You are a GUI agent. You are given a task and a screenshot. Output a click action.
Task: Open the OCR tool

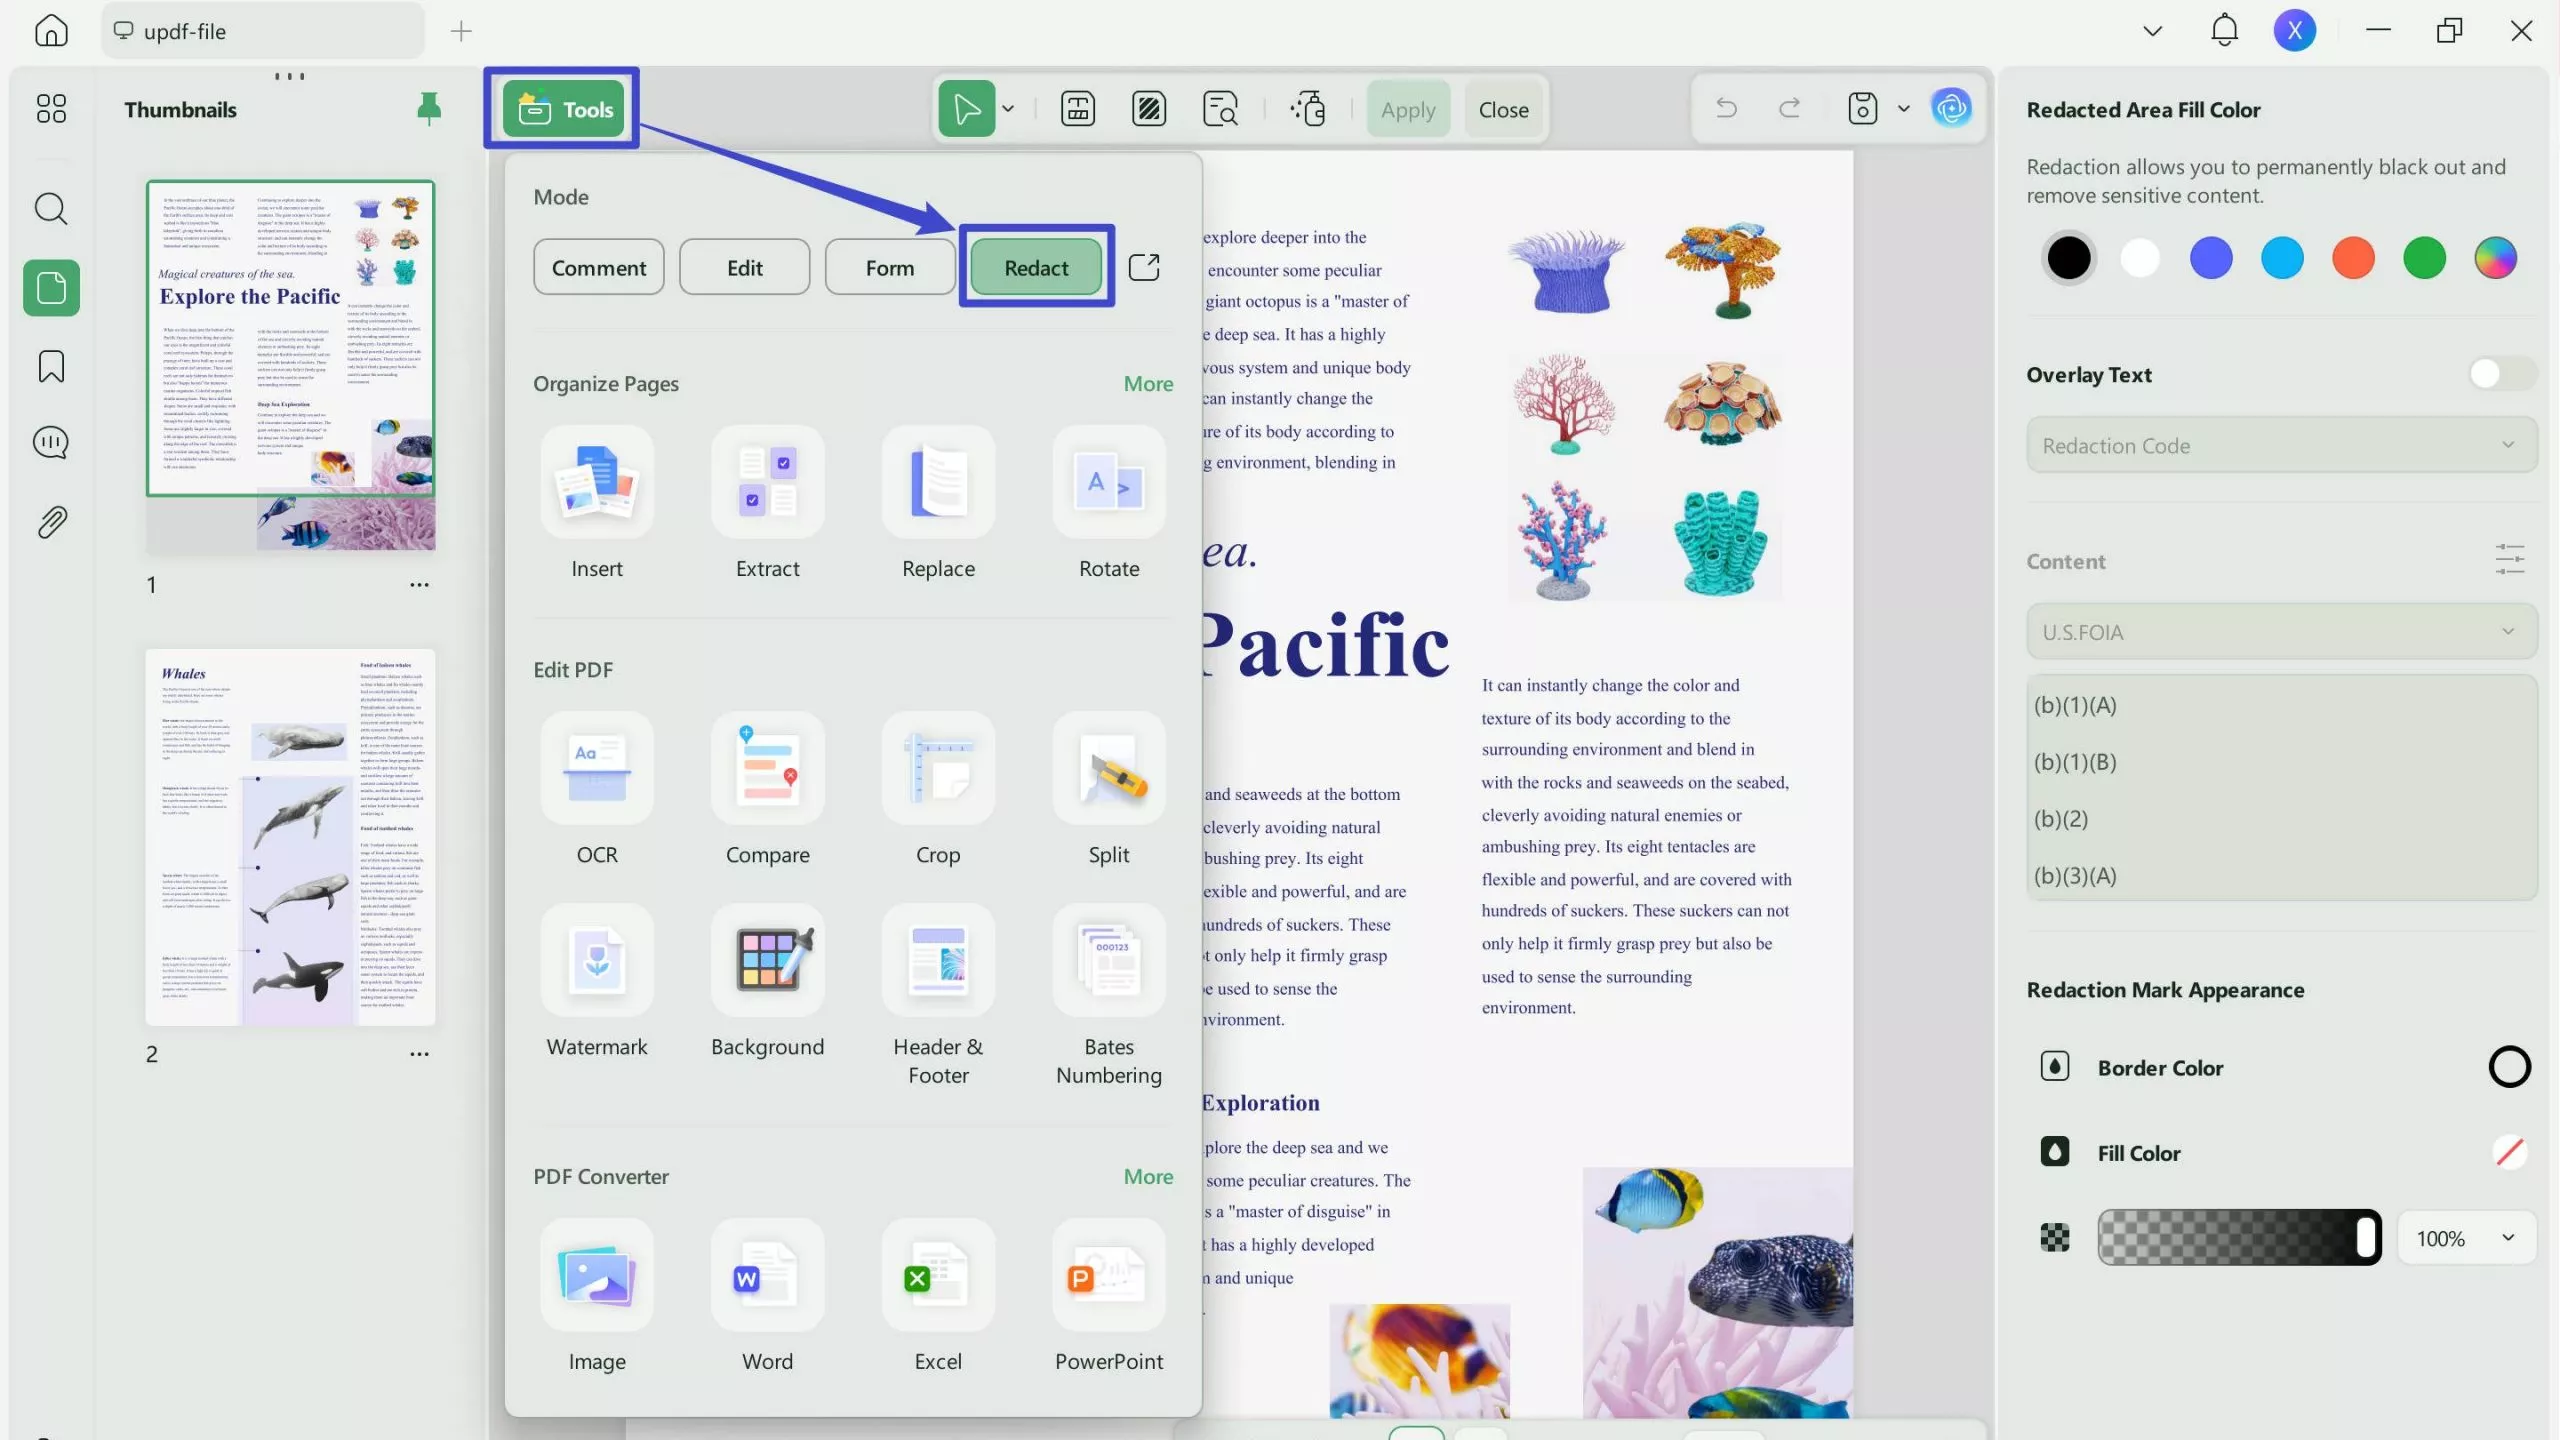coord(597,769)
